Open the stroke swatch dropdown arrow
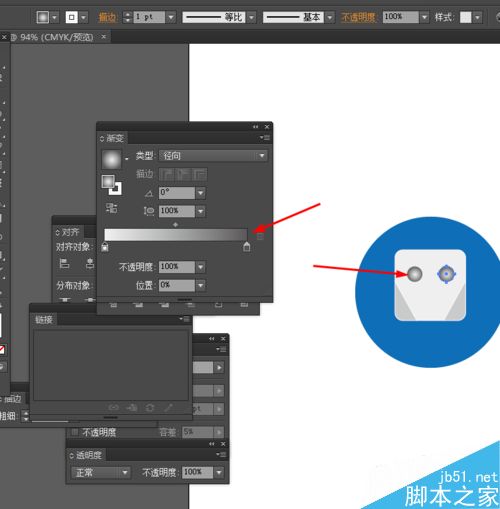 [84, 17]
